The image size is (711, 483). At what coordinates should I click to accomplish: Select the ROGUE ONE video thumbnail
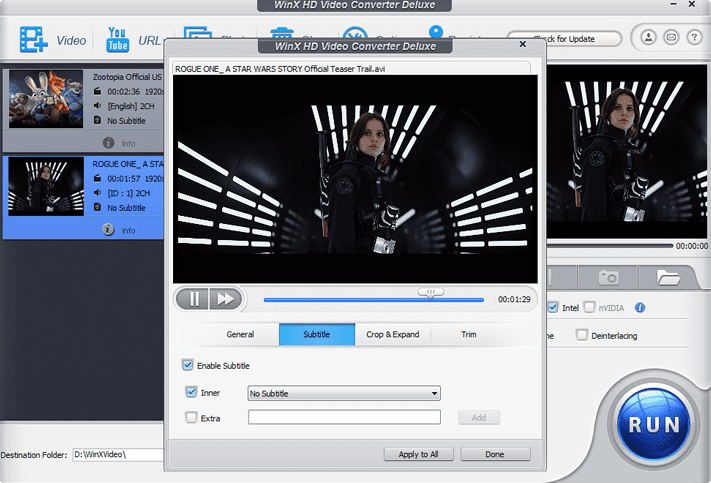pyautogui.click(x=46, y=186)
